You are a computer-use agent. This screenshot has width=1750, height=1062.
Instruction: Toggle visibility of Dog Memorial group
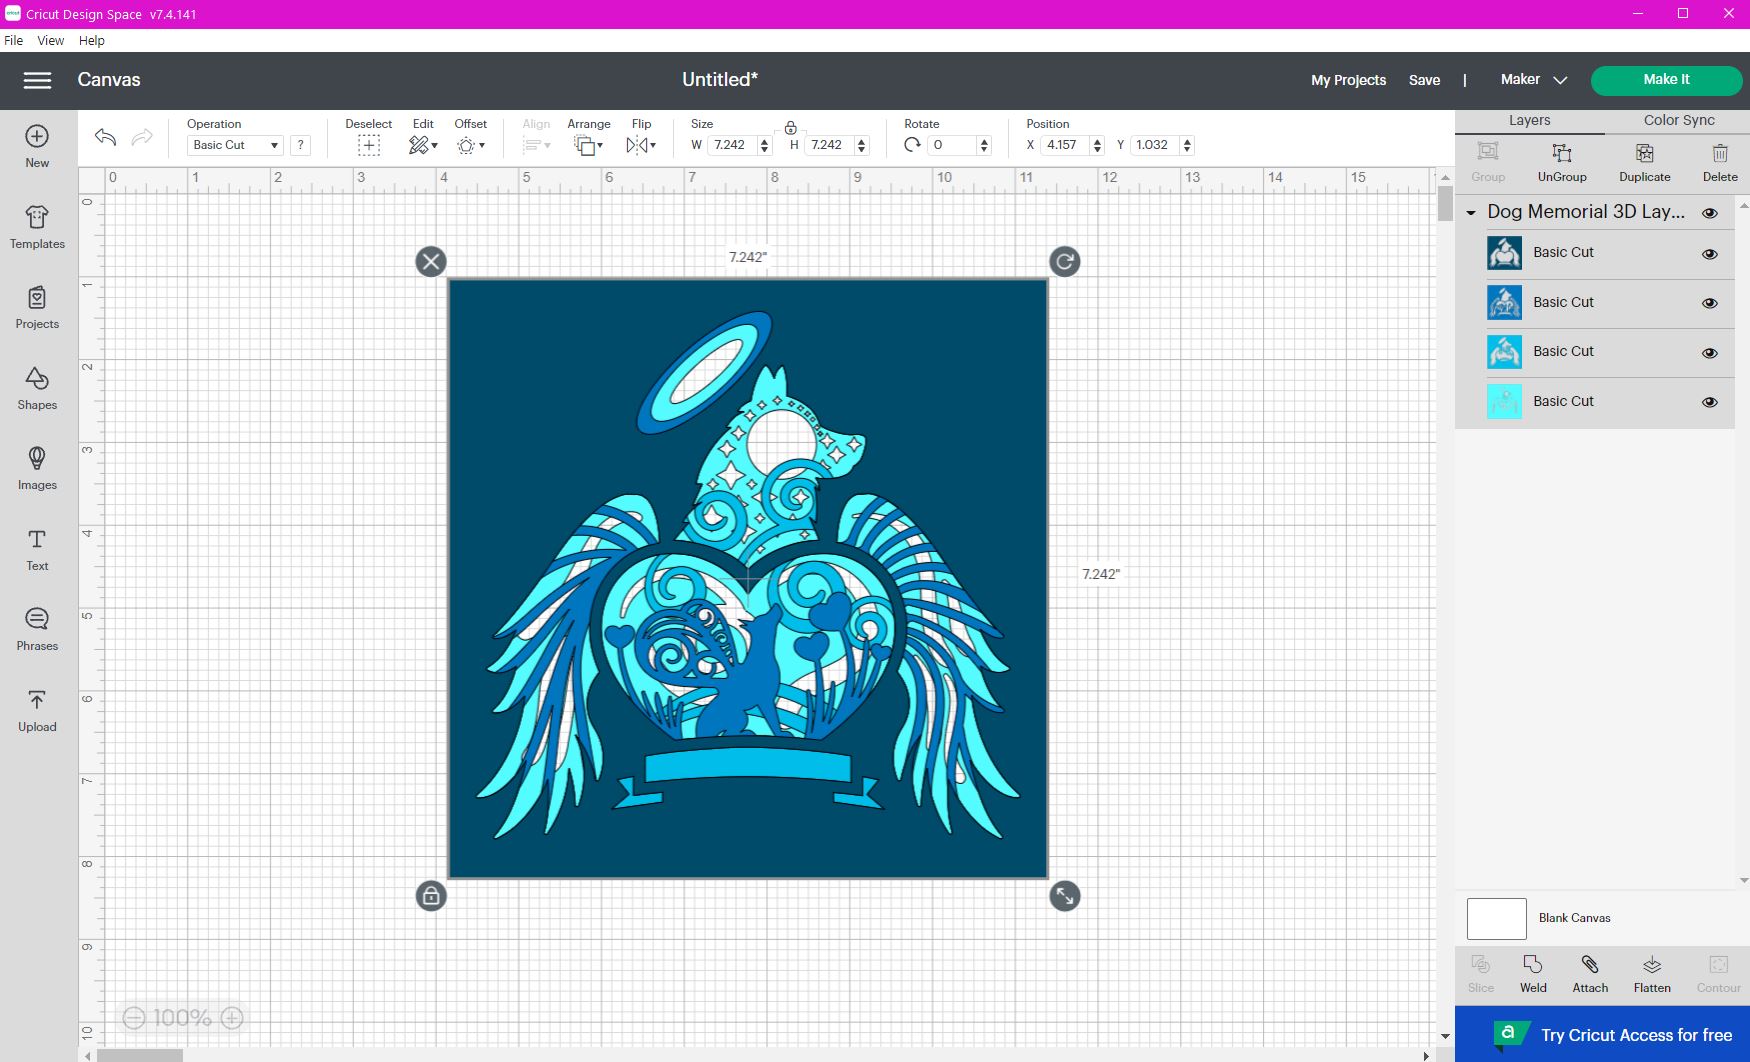point(1710,213)
